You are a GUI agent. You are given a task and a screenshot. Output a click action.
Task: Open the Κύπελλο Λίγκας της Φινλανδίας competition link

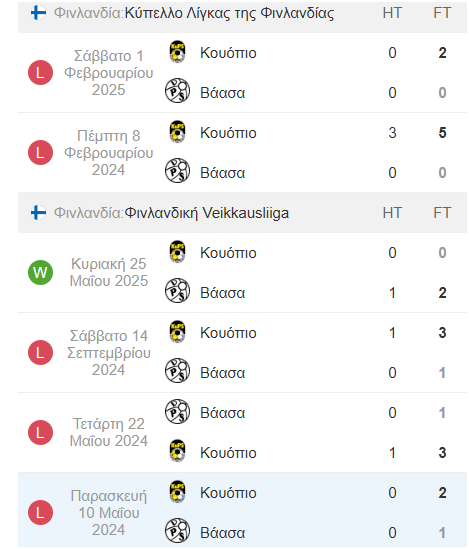229,13
